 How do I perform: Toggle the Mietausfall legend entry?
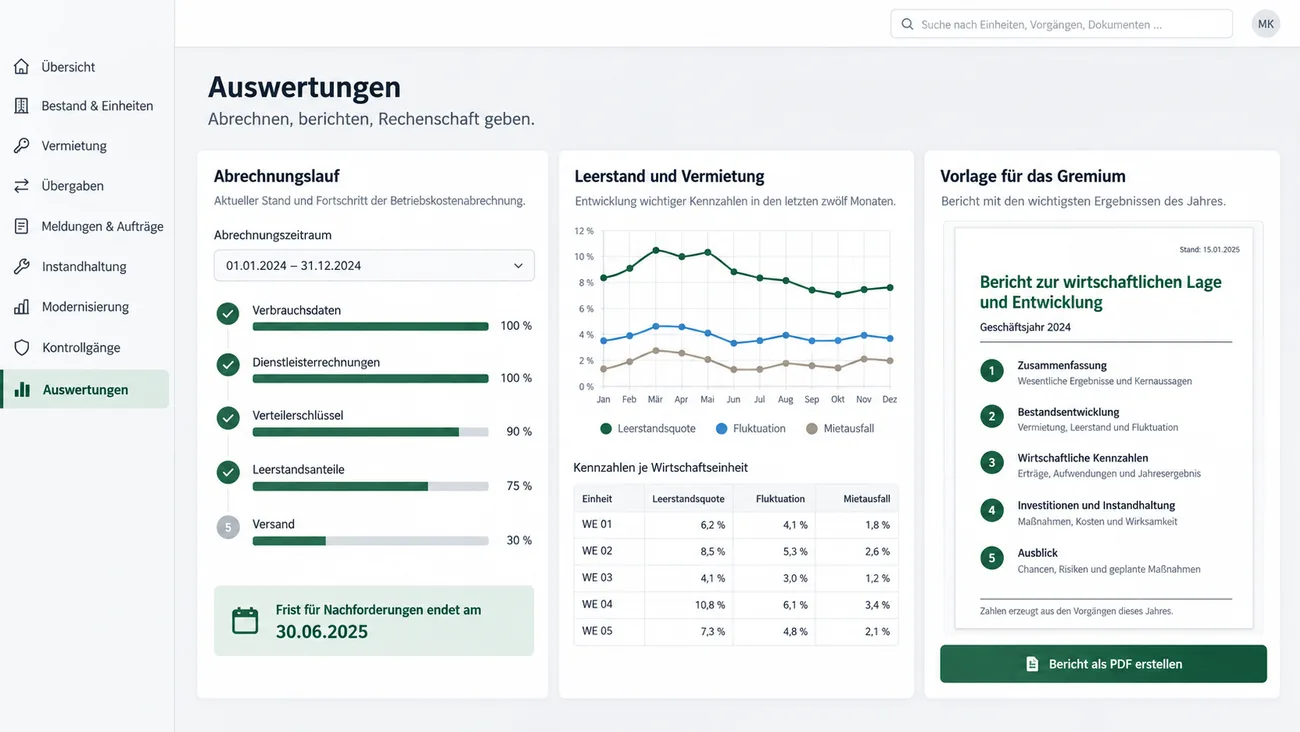pyautogui.click(x=840, y=429)
